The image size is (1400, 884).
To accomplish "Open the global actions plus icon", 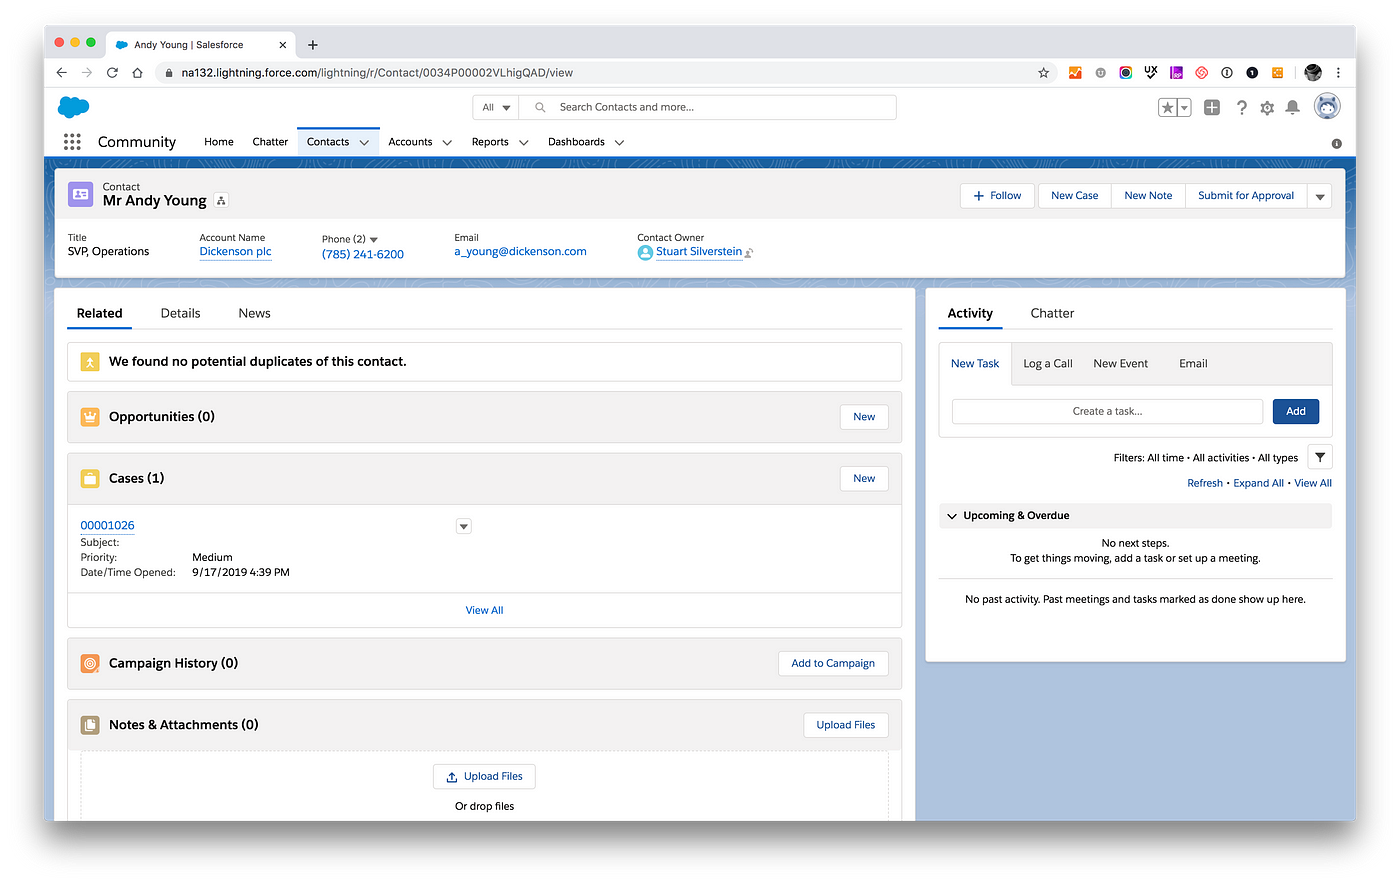I will click(1212, 108).
